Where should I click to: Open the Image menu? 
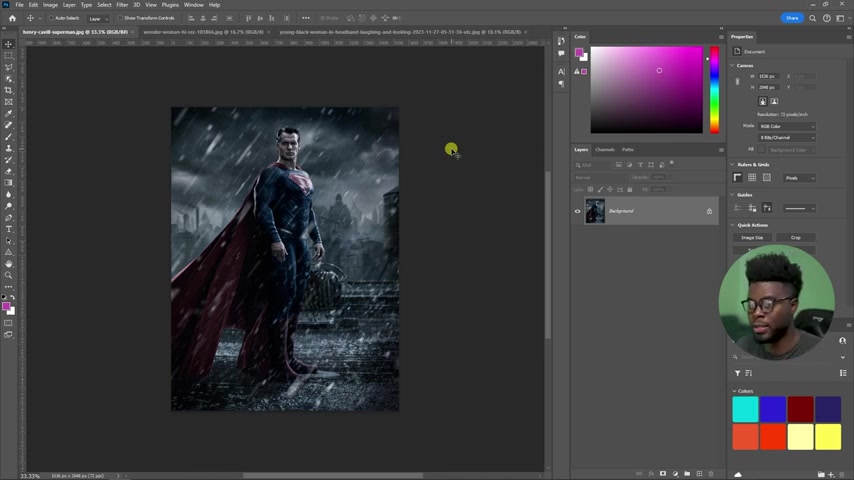50,5
